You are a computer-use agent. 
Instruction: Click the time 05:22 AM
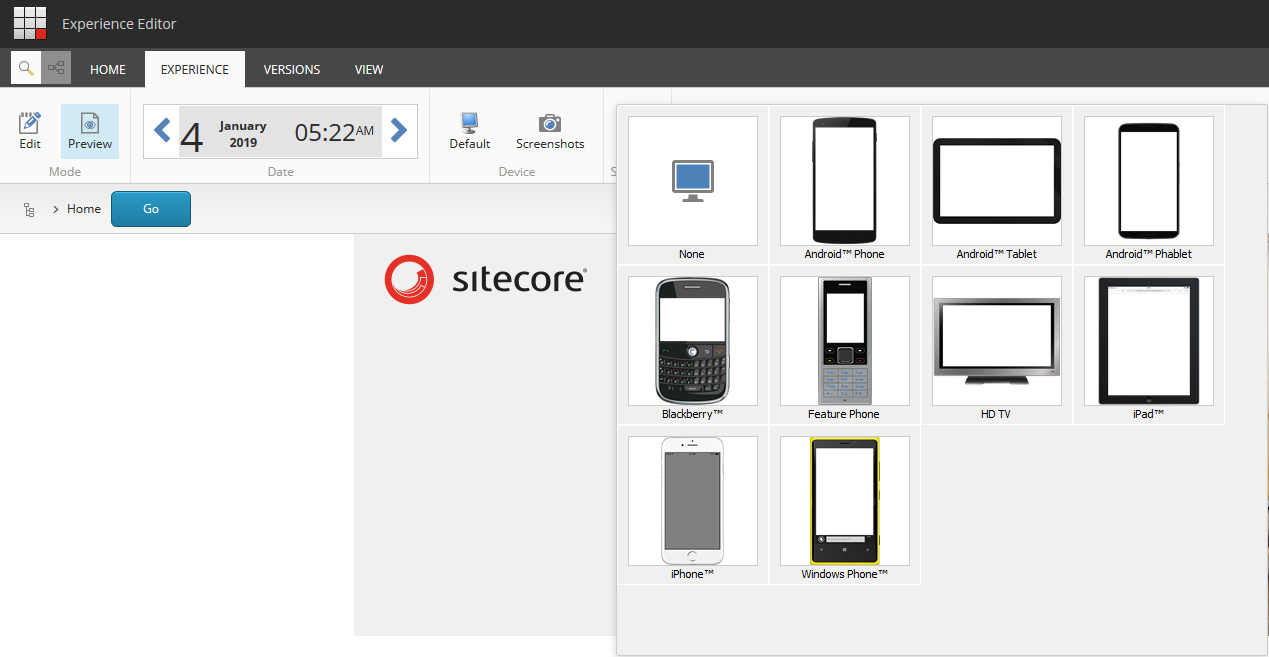[334, 132]
